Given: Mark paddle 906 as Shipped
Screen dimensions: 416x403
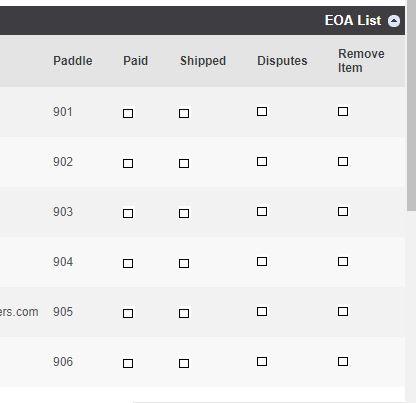Looking at the screenshot, I should 184,363.
